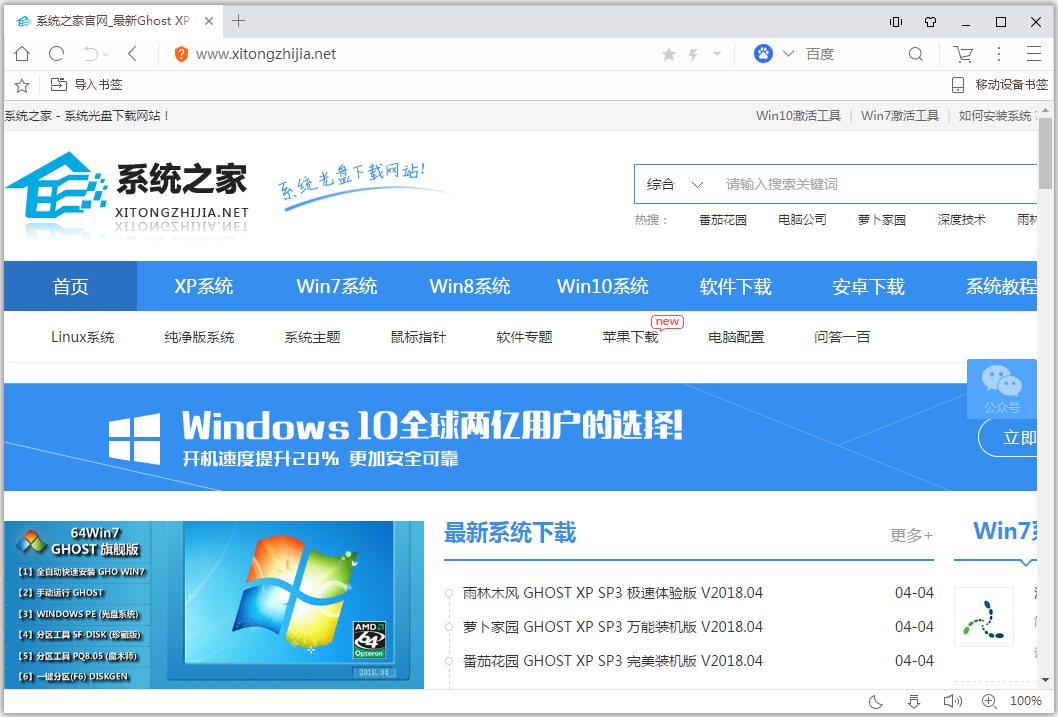Open the download manager arrow icon
Viewport: 1058px width, 717px height.
[913, 701]
